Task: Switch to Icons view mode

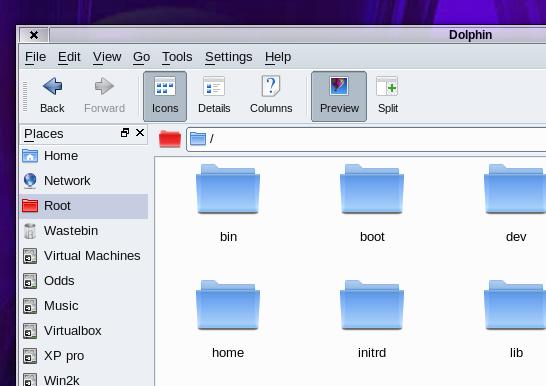Action: point(165,96)
